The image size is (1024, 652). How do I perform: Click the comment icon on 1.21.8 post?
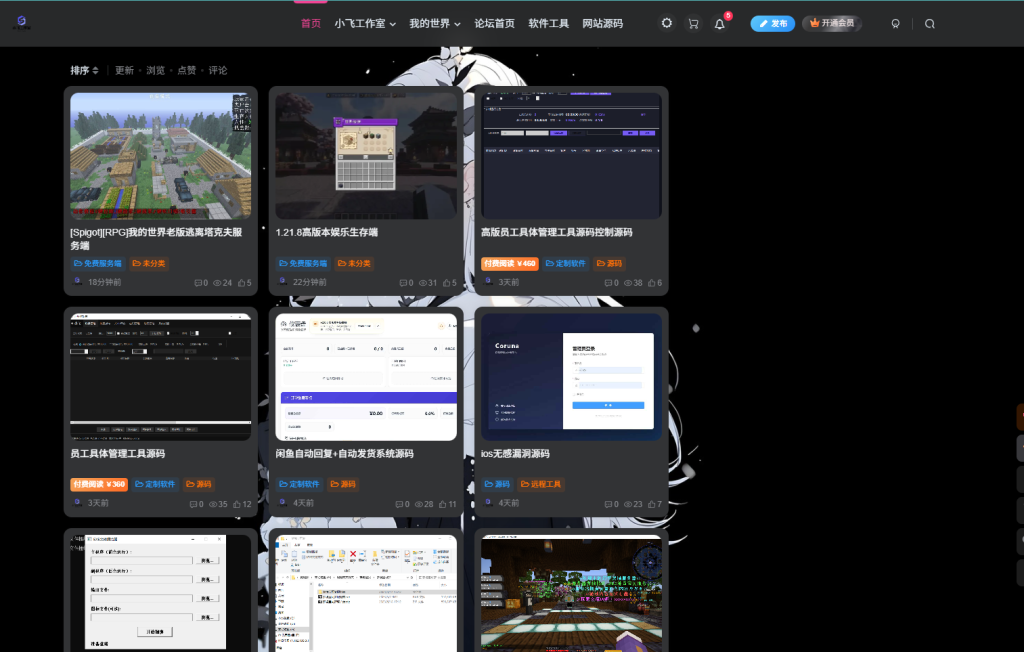coord(403,283)
